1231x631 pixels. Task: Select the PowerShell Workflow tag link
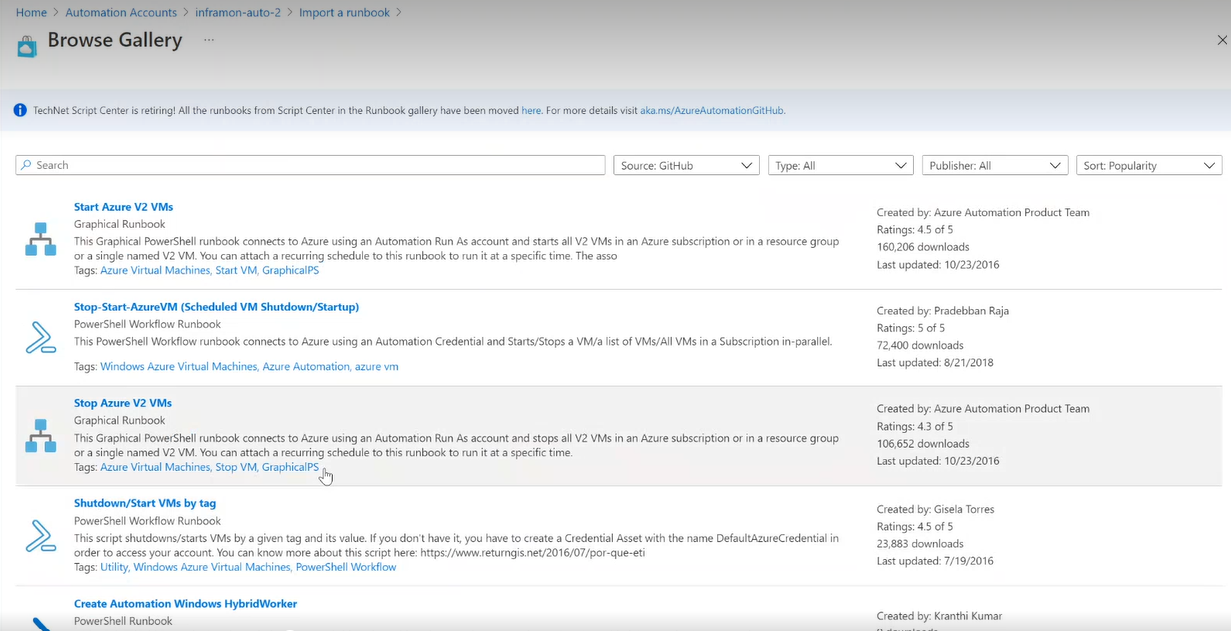point(346,567)
